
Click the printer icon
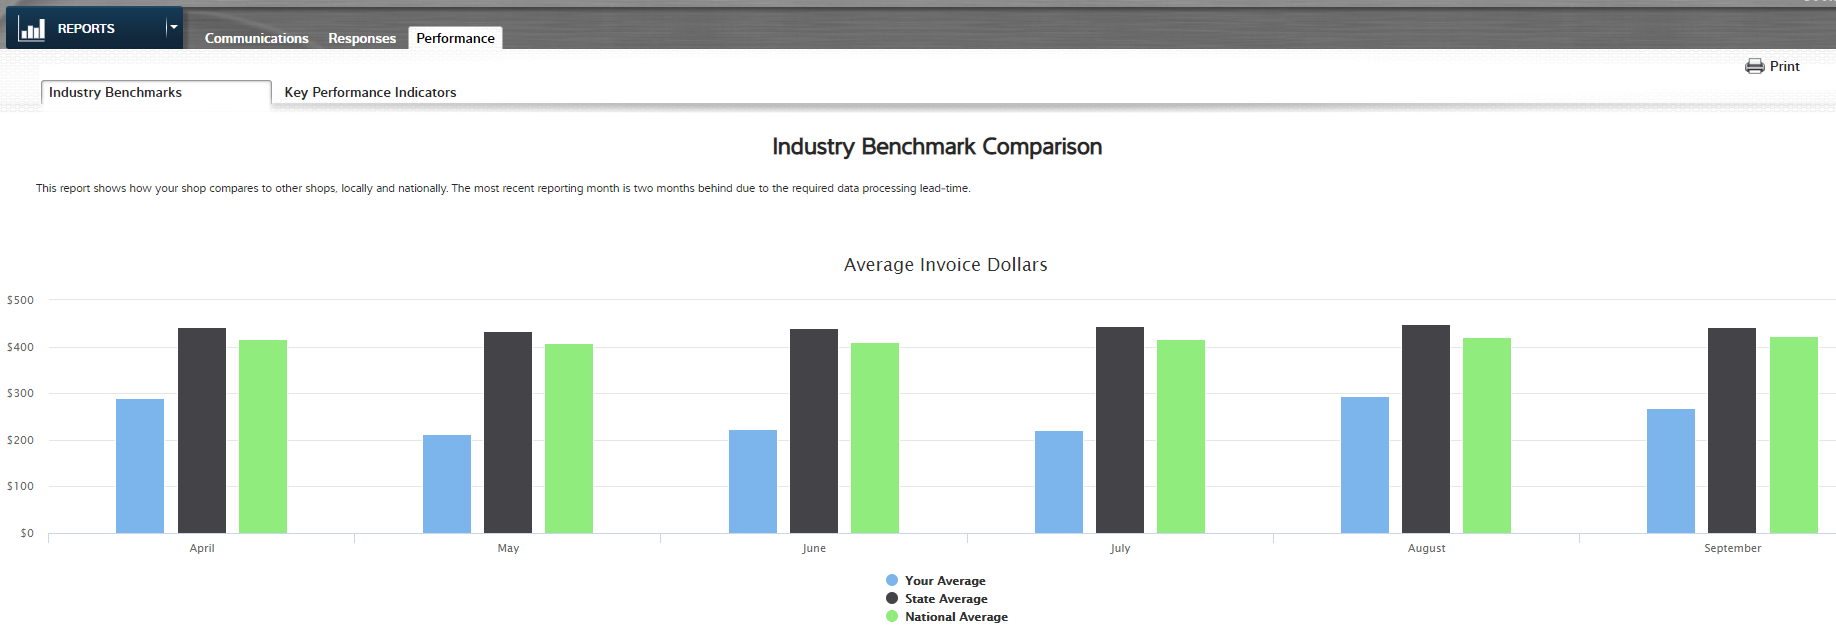click(1754, 66)
